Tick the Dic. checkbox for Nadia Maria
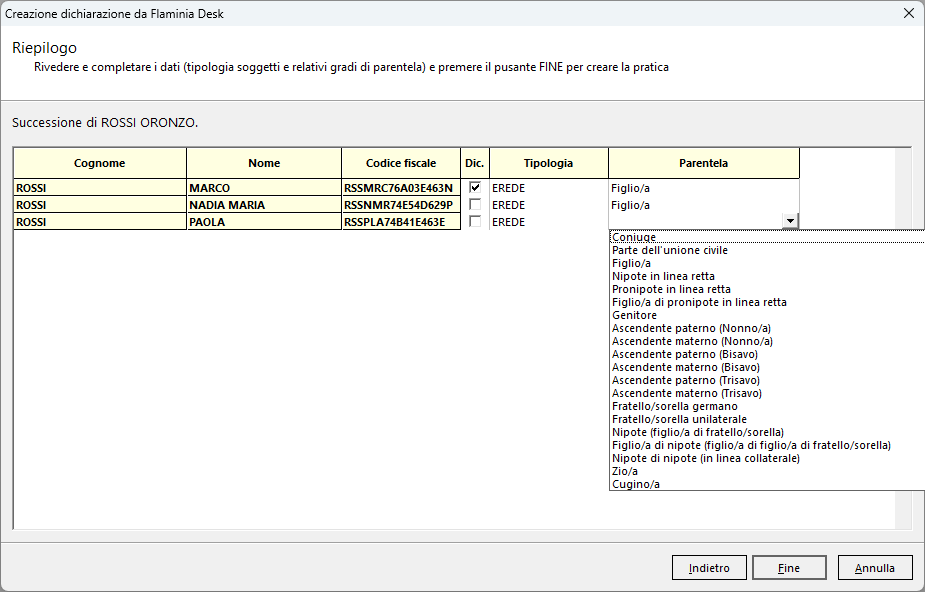925x592 pixels. click(475, 205)
